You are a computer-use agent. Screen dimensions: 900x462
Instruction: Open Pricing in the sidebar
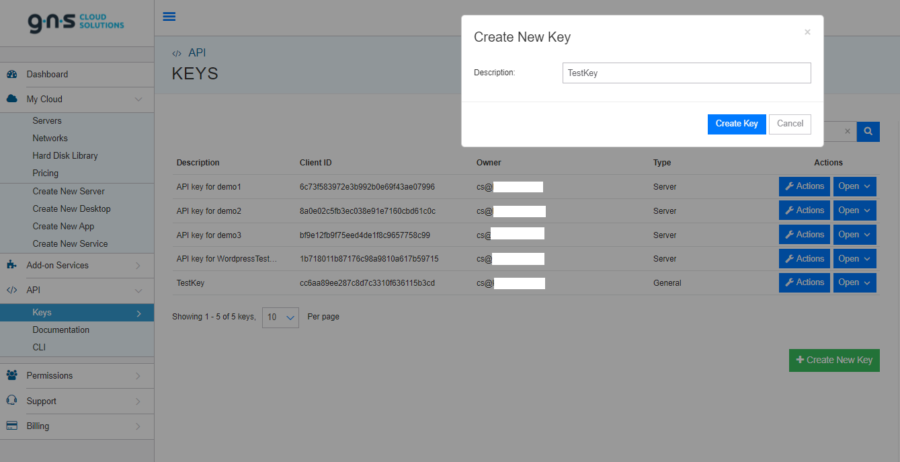pyautogui.click(x=45, y=173)
